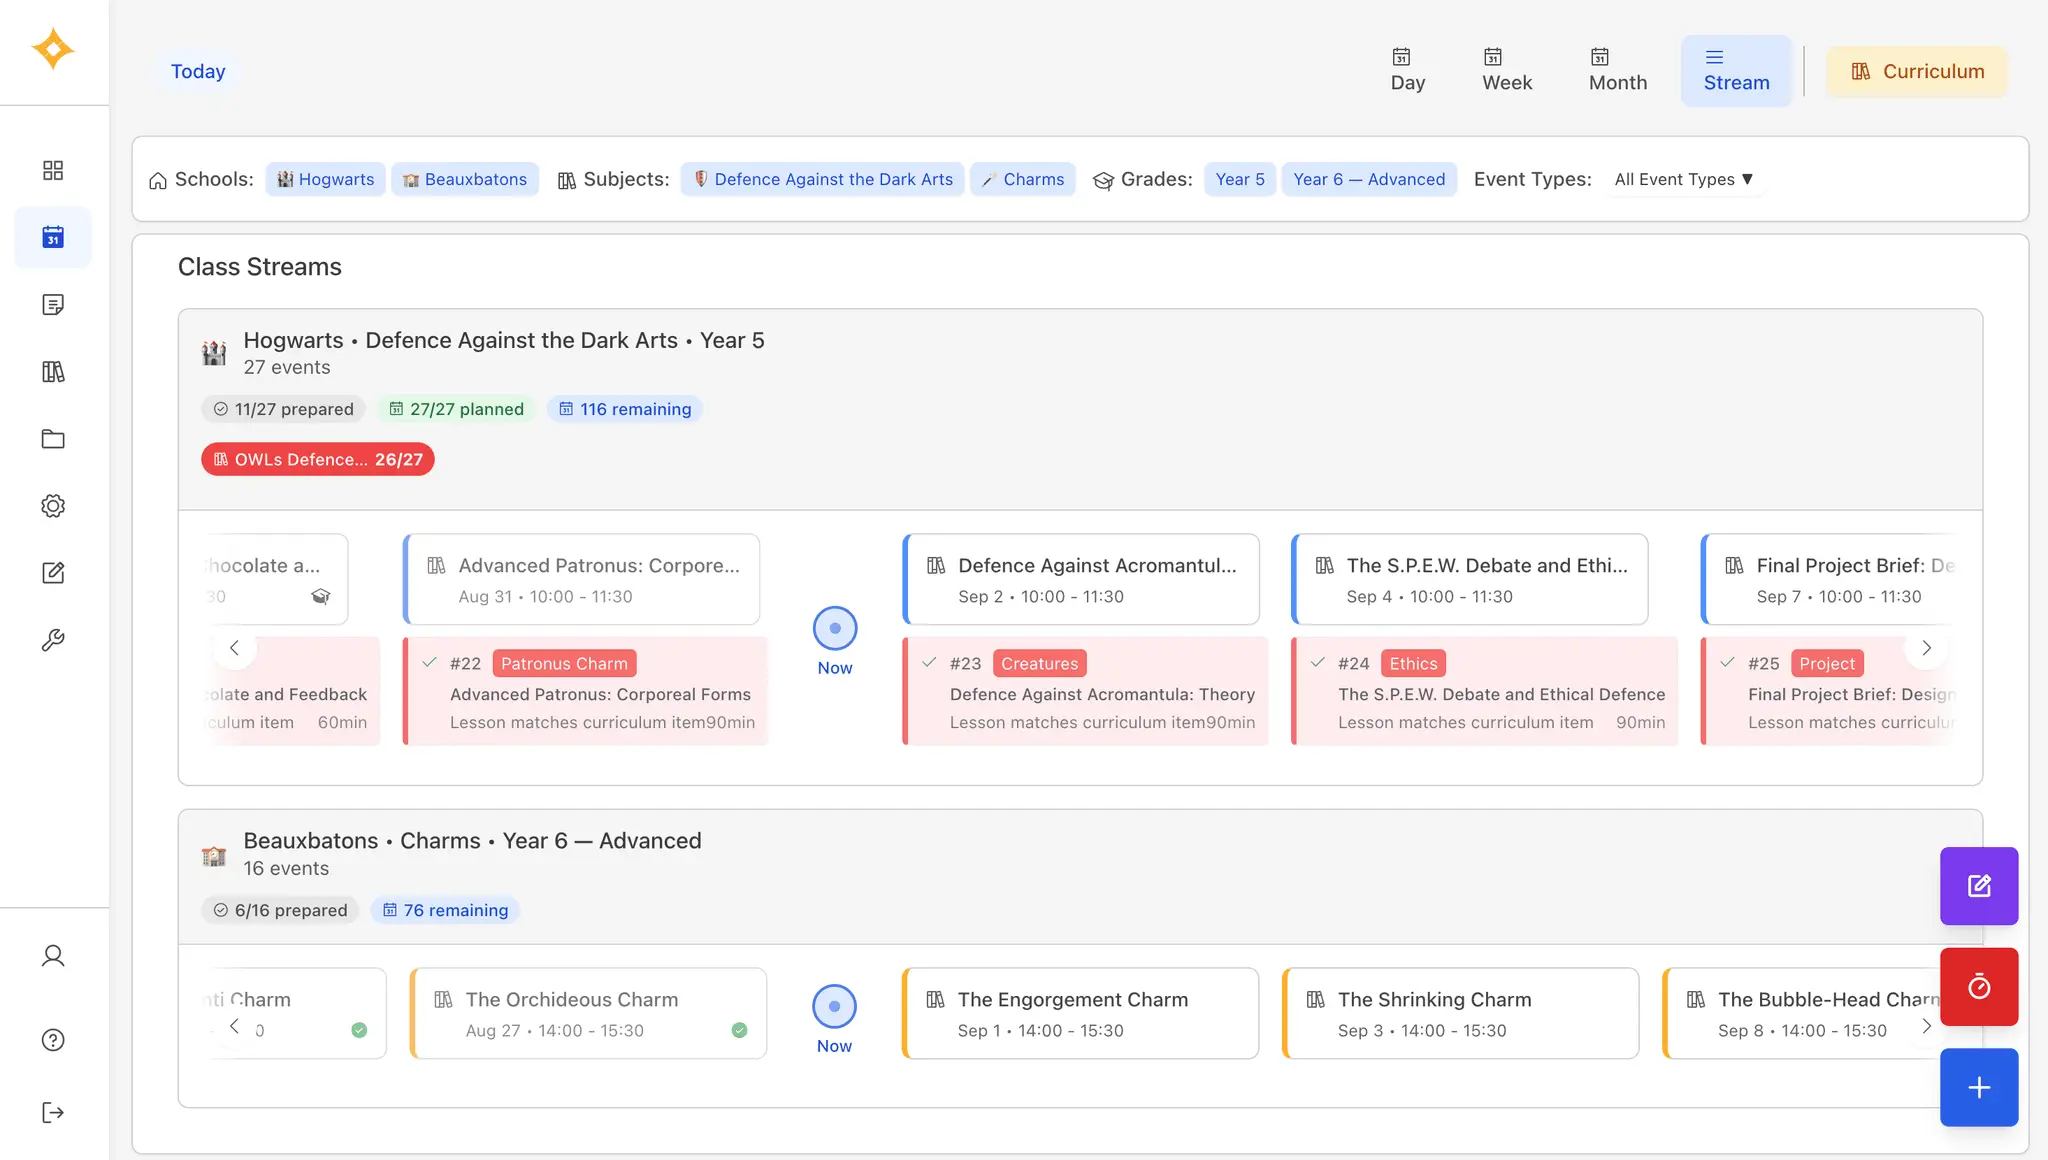Image resolution: width=2048 pixels, height=1160 pixels.
Task: Open the dashboard grid icon in sidebar
Action: 53,170
